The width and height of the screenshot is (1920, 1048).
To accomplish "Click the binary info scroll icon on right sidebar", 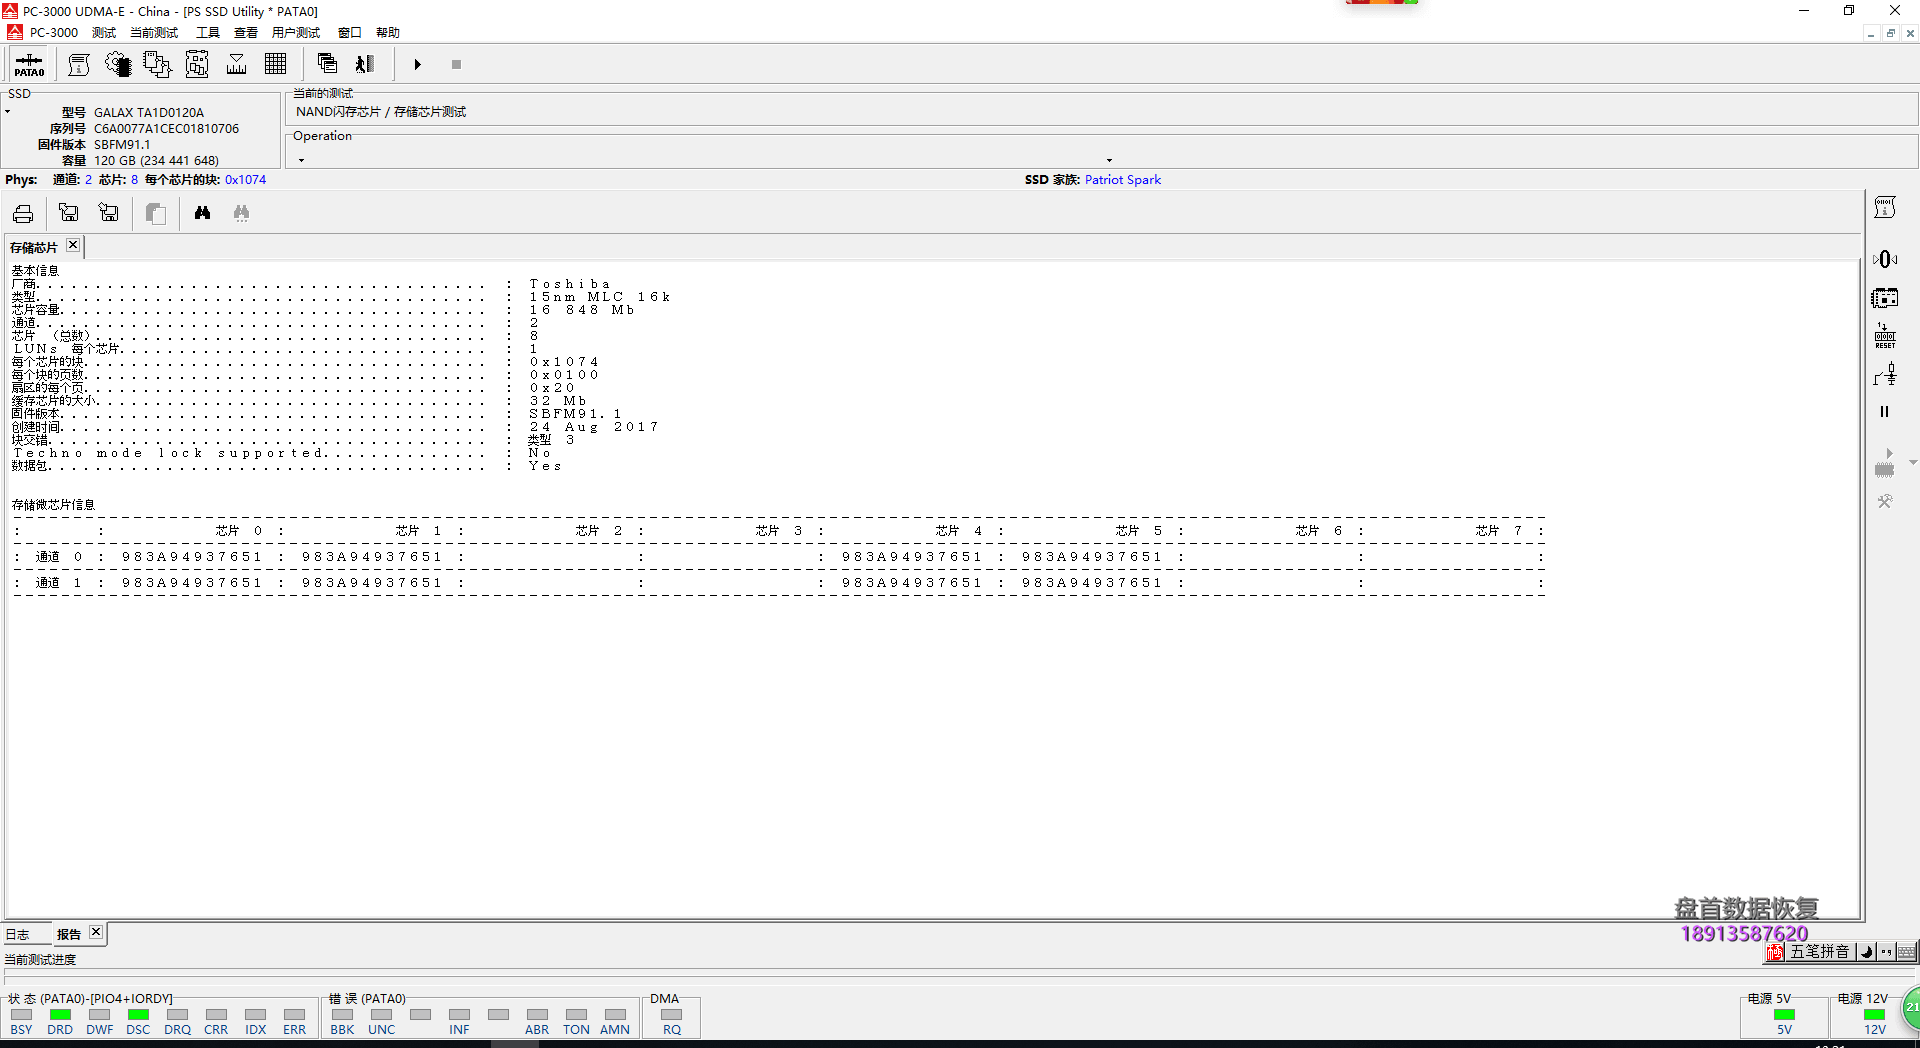I will click(1885, 207).
